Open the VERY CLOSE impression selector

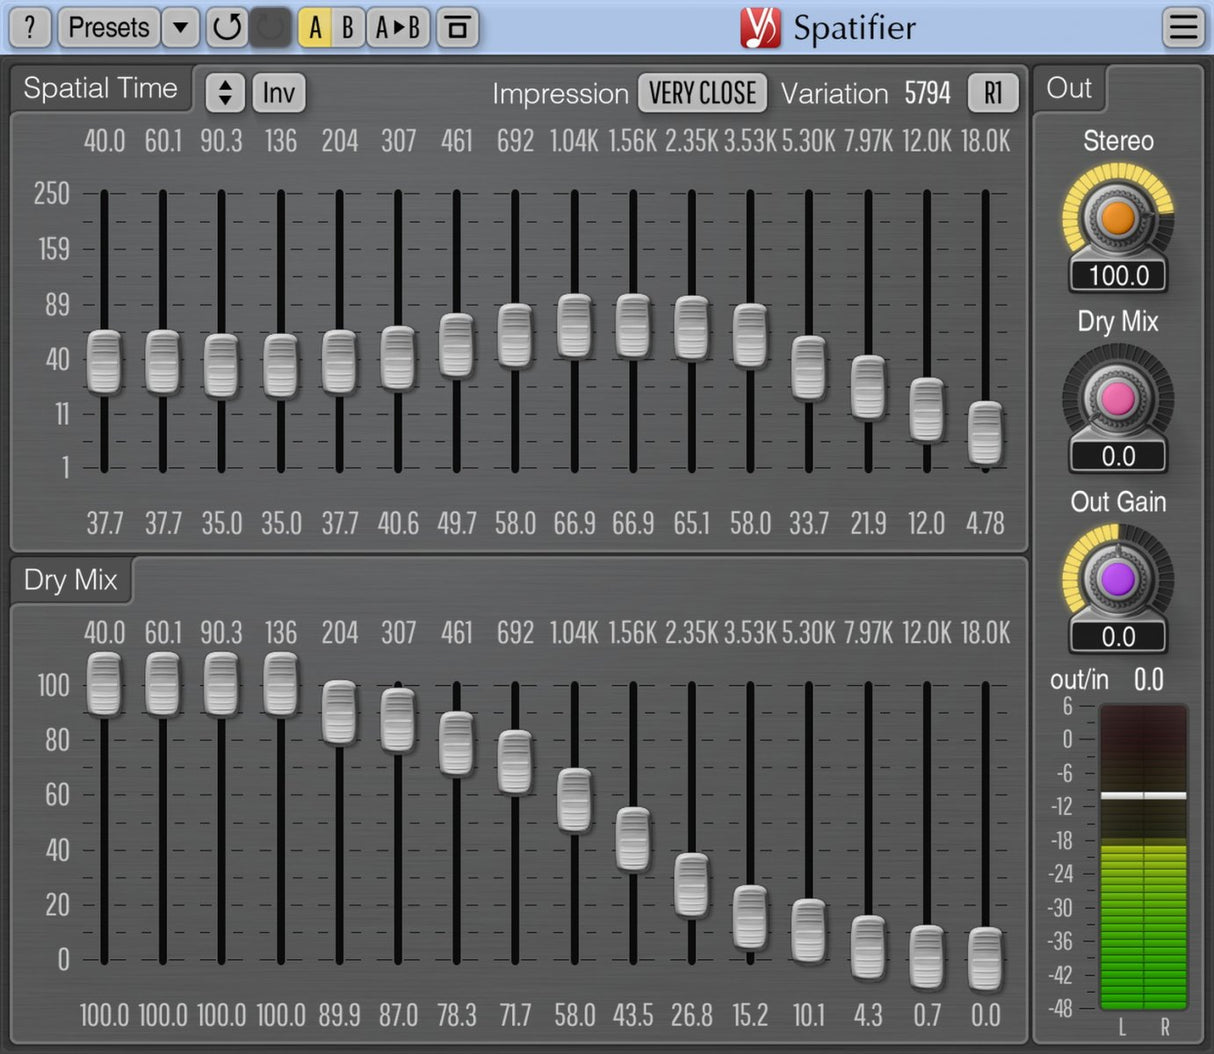[x=702, y=93]
